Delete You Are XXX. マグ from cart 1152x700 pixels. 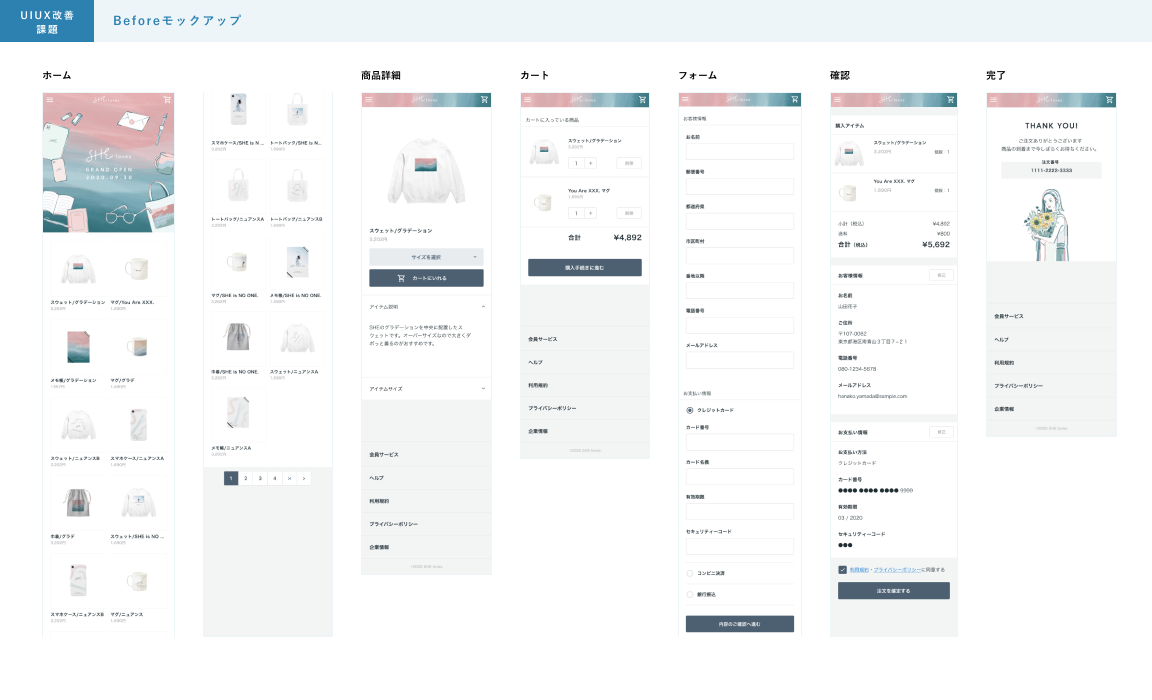629,213
